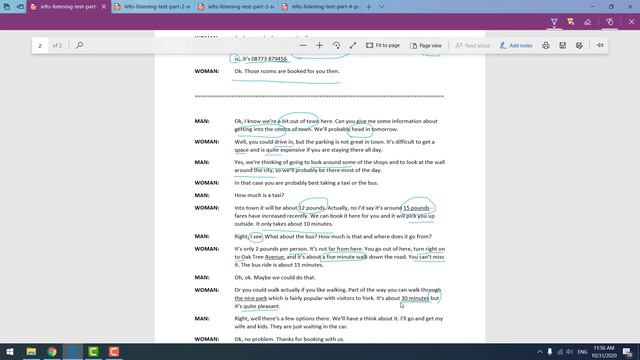This screenshot has width=640, height=360.
Task: Toggle touch writing in the notes bar
Action: point(609,22)
